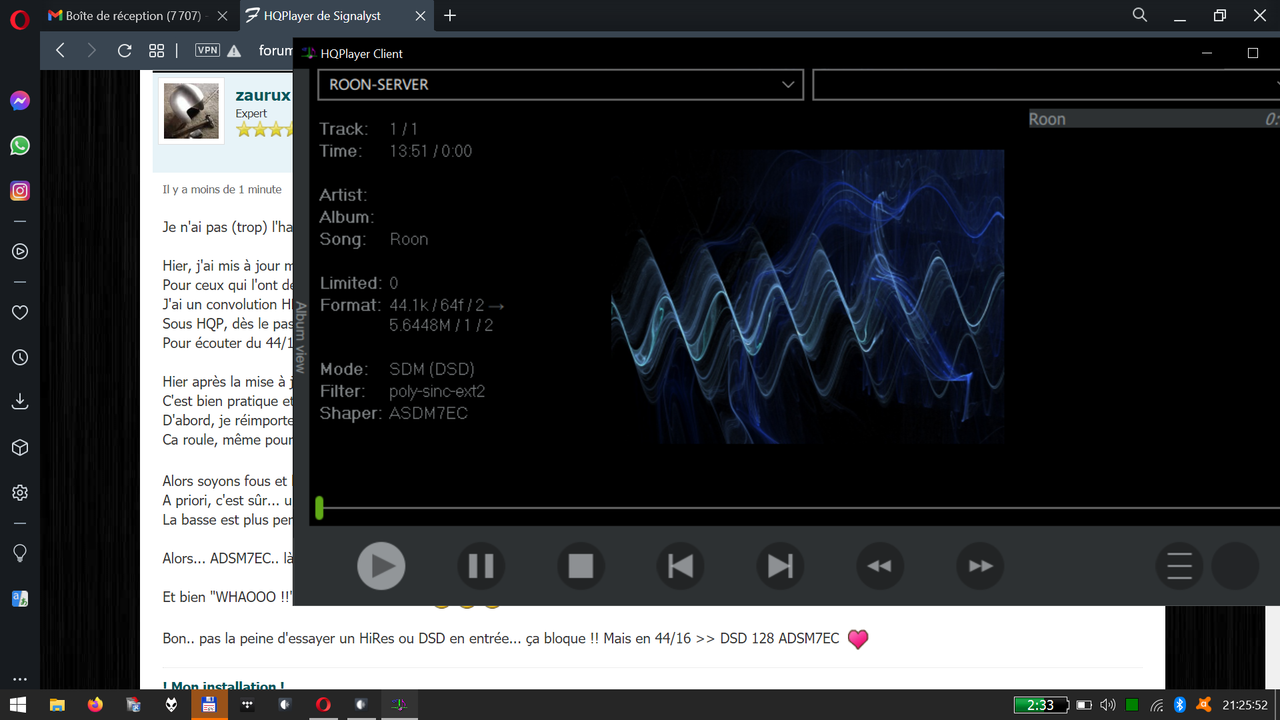Open Settings gear in Opera sidebar
Screen dimensions: 1280x720
pos(20,493)
